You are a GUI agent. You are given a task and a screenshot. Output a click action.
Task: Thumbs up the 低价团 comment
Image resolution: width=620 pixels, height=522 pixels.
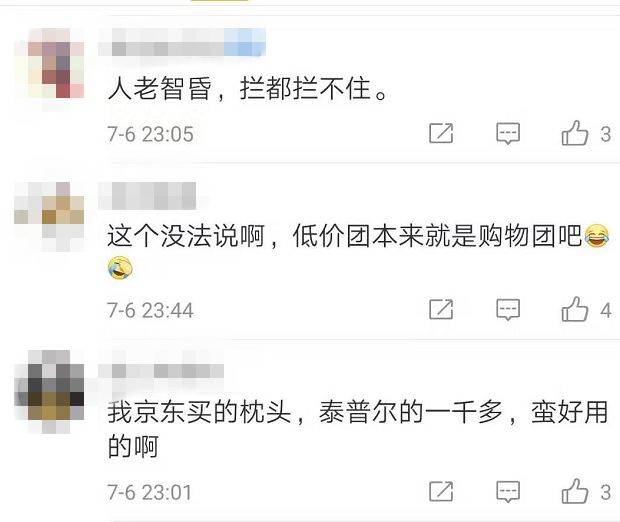pos(575,309)
